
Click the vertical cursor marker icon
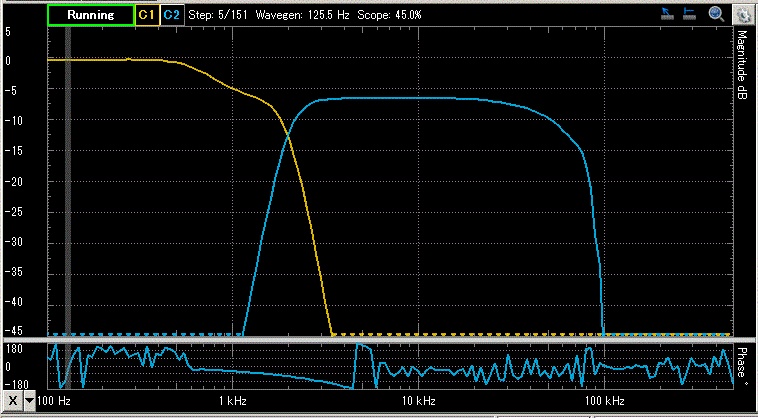click(x=689, y=14)
